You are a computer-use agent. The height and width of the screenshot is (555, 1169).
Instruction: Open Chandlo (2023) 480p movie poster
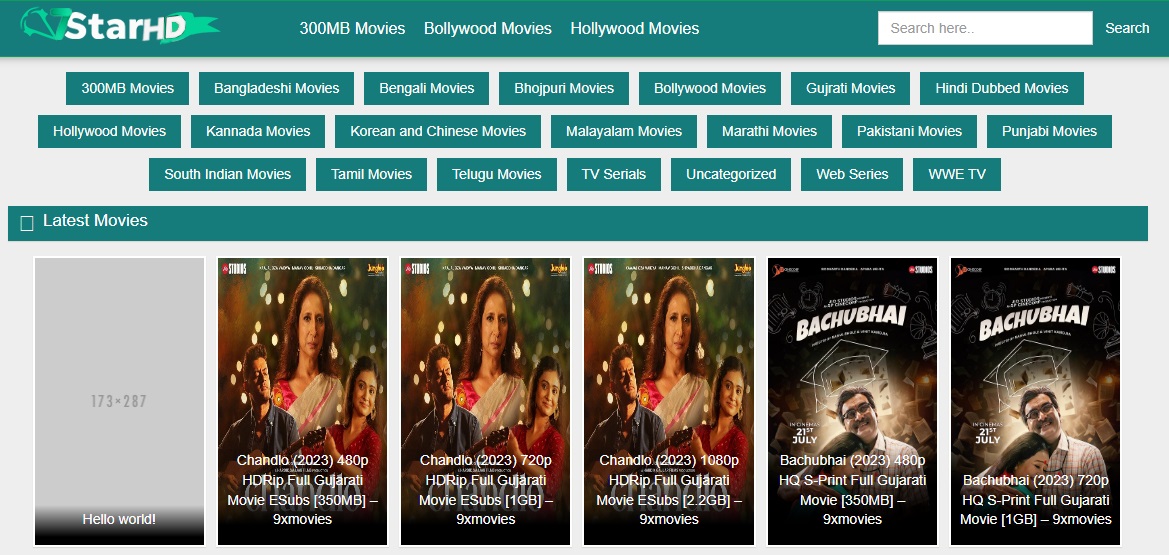(303, 401)
